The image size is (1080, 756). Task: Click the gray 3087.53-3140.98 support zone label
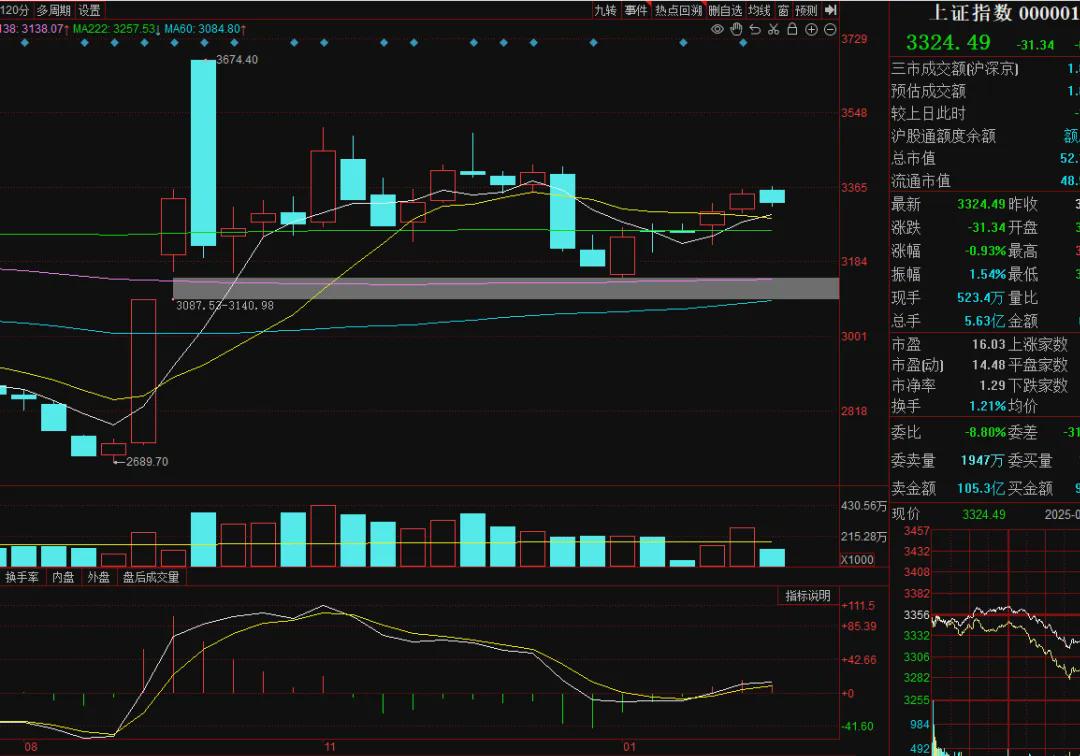[225, 305]
